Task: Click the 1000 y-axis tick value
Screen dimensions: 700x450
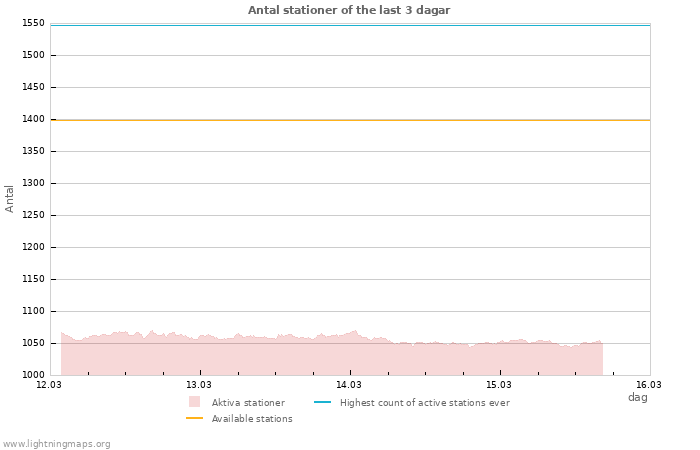Action: click(x=33, y=375)
